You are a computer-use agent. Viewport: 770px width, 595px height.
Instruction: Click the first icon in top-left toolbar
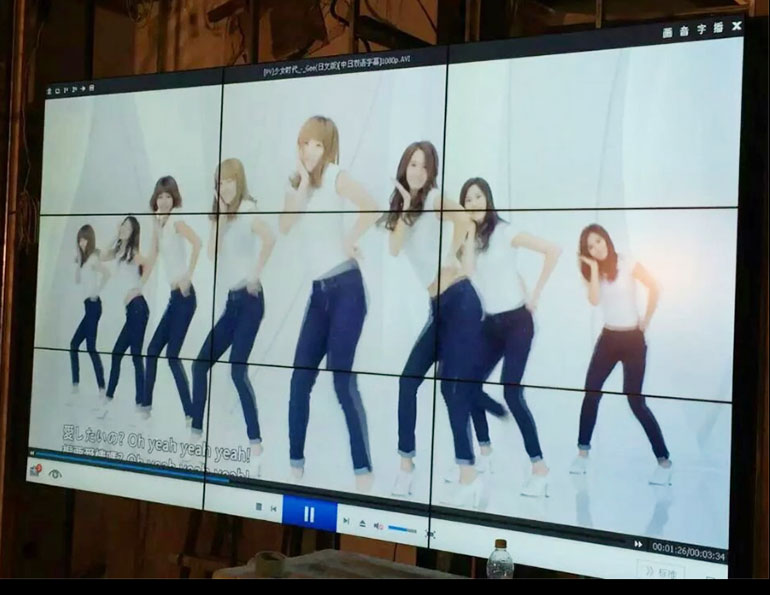click(x=49, y=91)
